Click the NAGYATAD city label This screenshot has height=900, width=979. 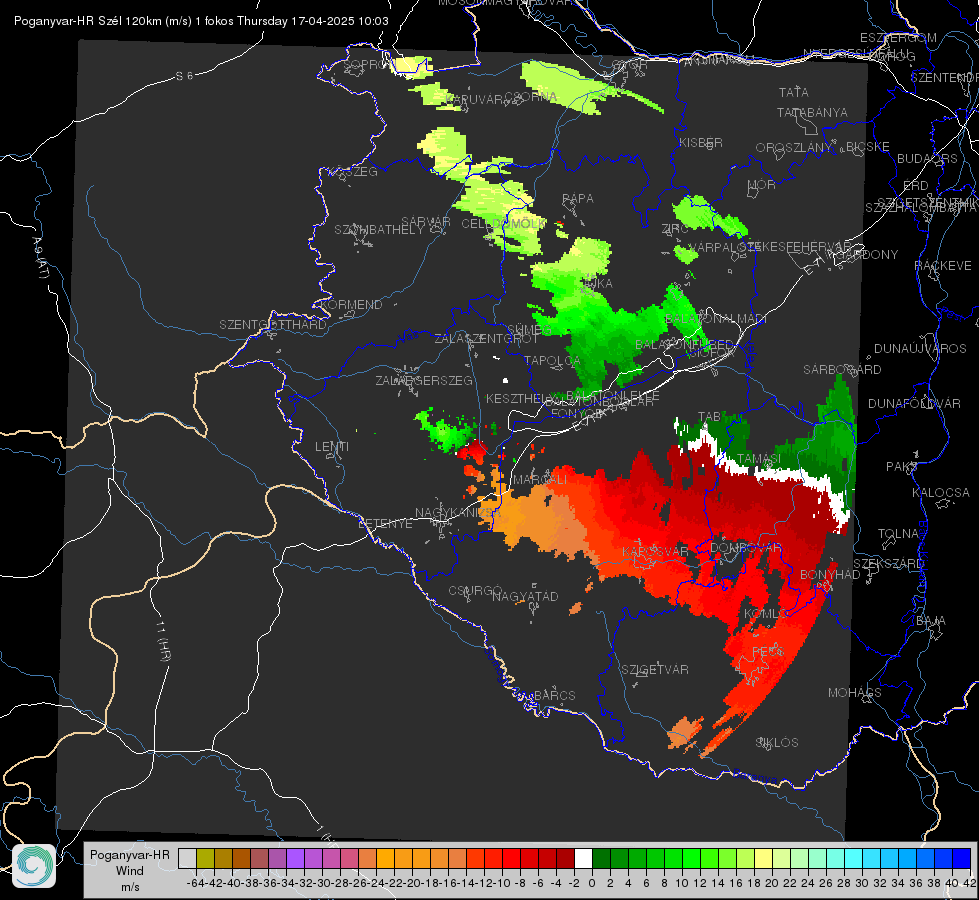click(x=525, y=596)
